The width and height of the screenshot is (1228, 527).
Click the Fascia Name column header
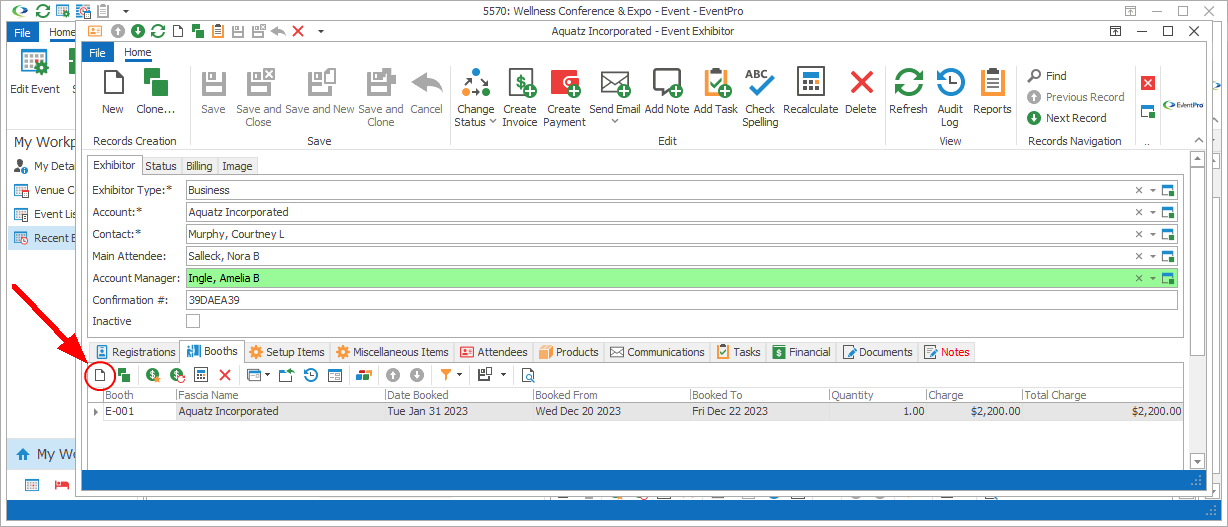[280, 395]
